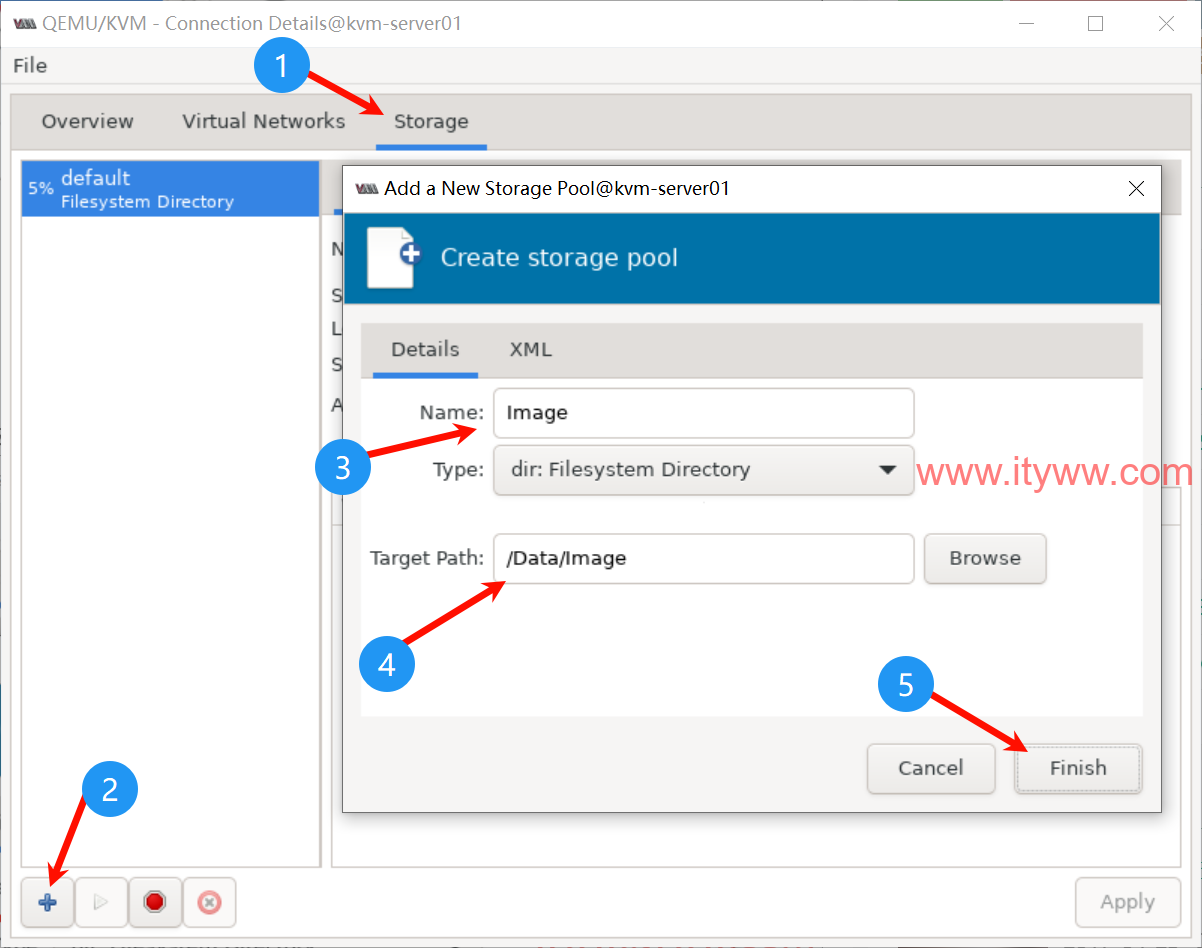The image size is (1202, 948).
Task: Focus the Target Path input field
Action: coord(703,558)
